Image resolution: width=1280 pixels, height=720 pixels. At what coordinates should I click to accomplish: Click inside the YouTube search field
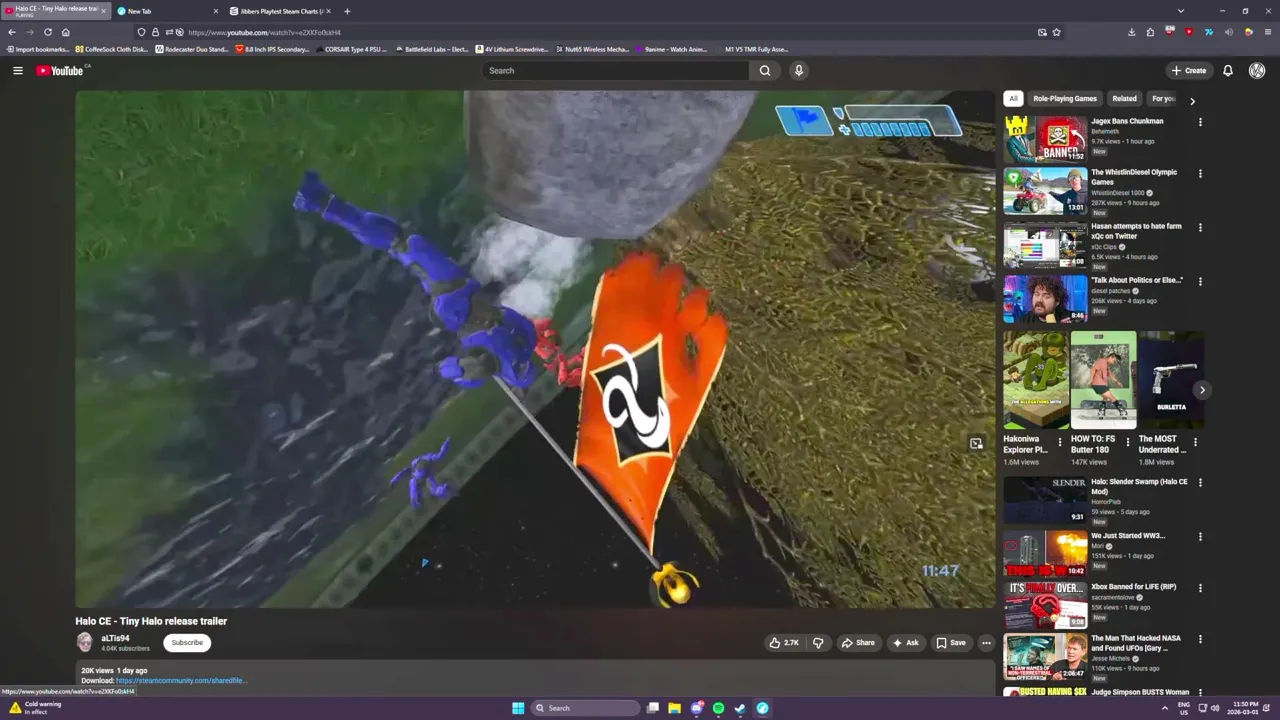tap(615, 70)
